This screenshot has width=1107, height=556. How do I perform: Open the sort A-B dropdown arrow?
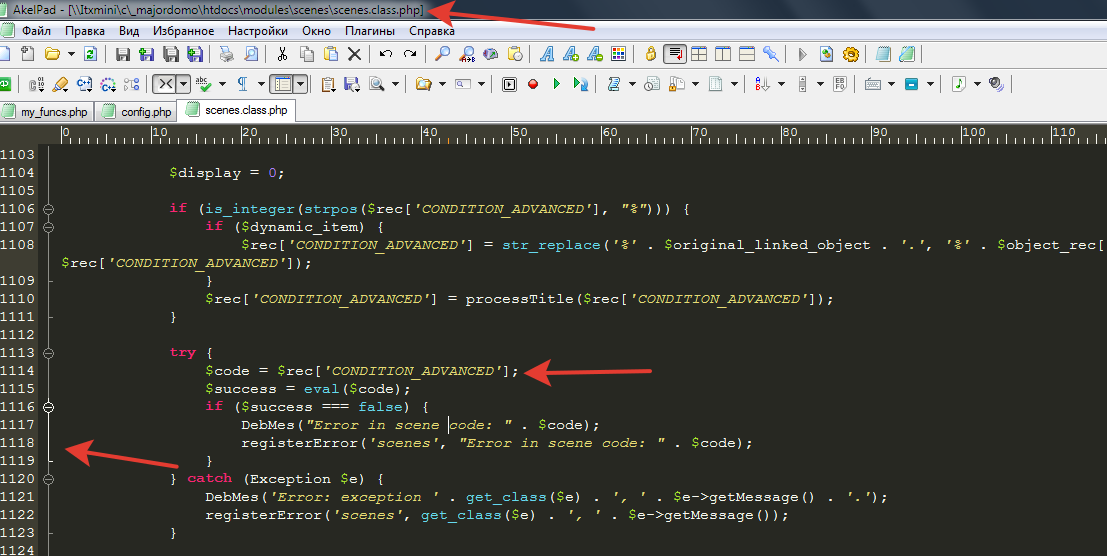782,84
